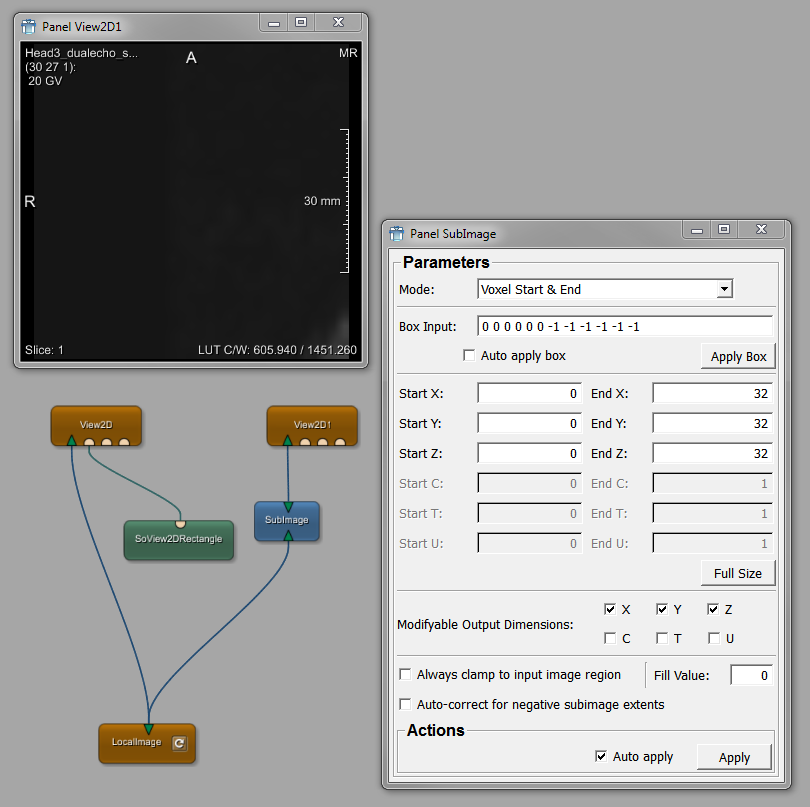Select the SubImage module node
The image size is (810, 807).
click(x=287, y=520)
